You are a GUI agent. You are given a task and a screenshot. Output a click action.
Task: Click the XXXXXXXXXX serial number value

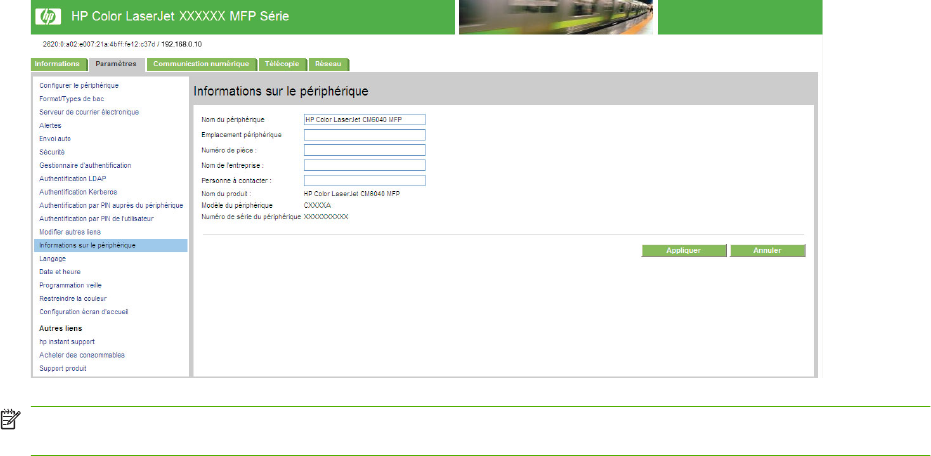(x=326, y=217)
